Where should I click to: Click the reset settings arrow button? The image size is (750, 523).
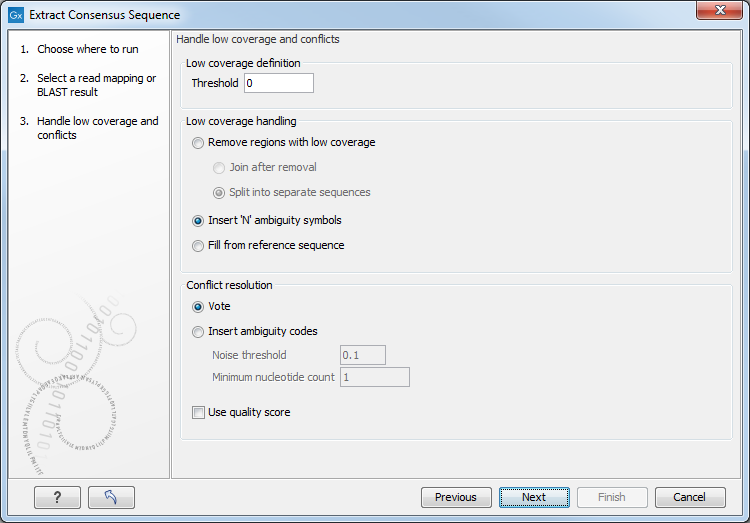pos(111,497)
